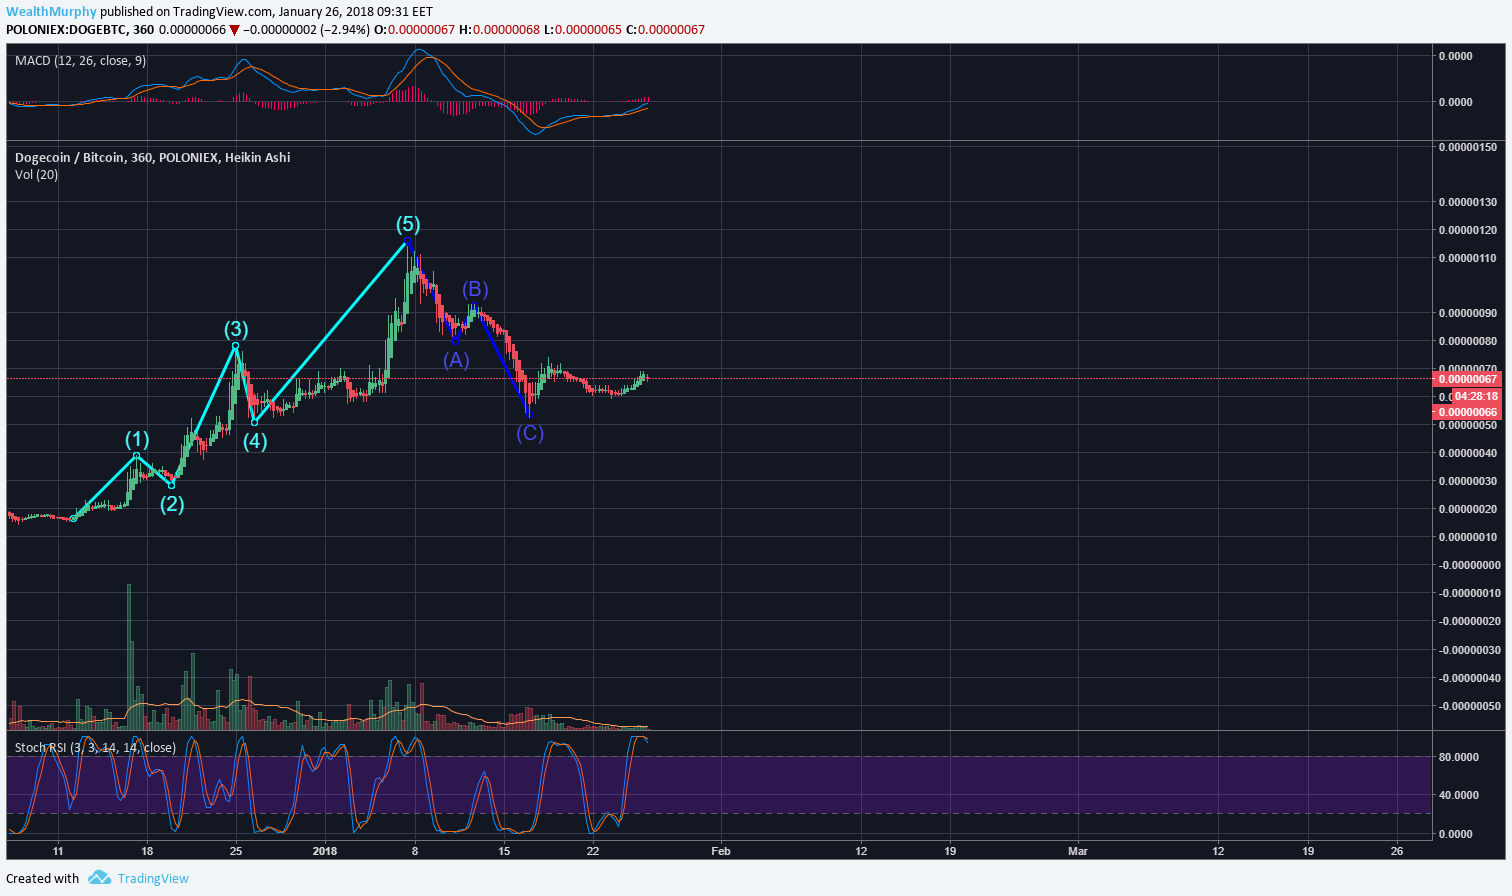
Task: Click the red 0.00000067 current price tag
Action: (1468, 379)
